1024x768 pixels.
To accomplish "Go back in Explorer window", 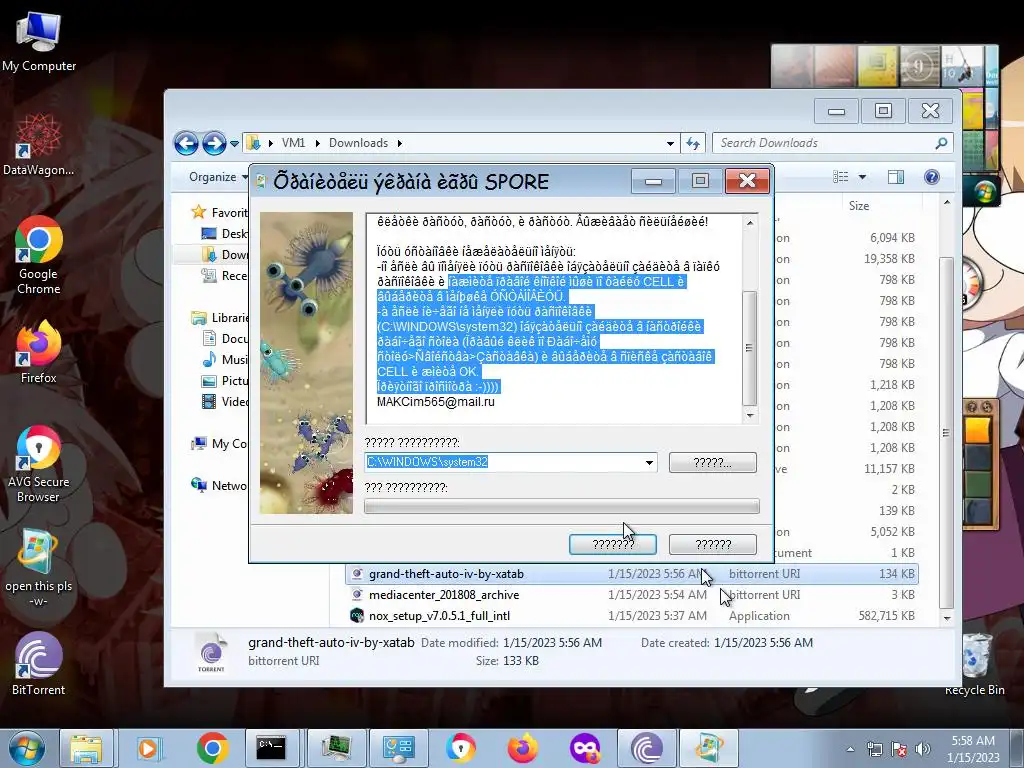I will point(186,143).
